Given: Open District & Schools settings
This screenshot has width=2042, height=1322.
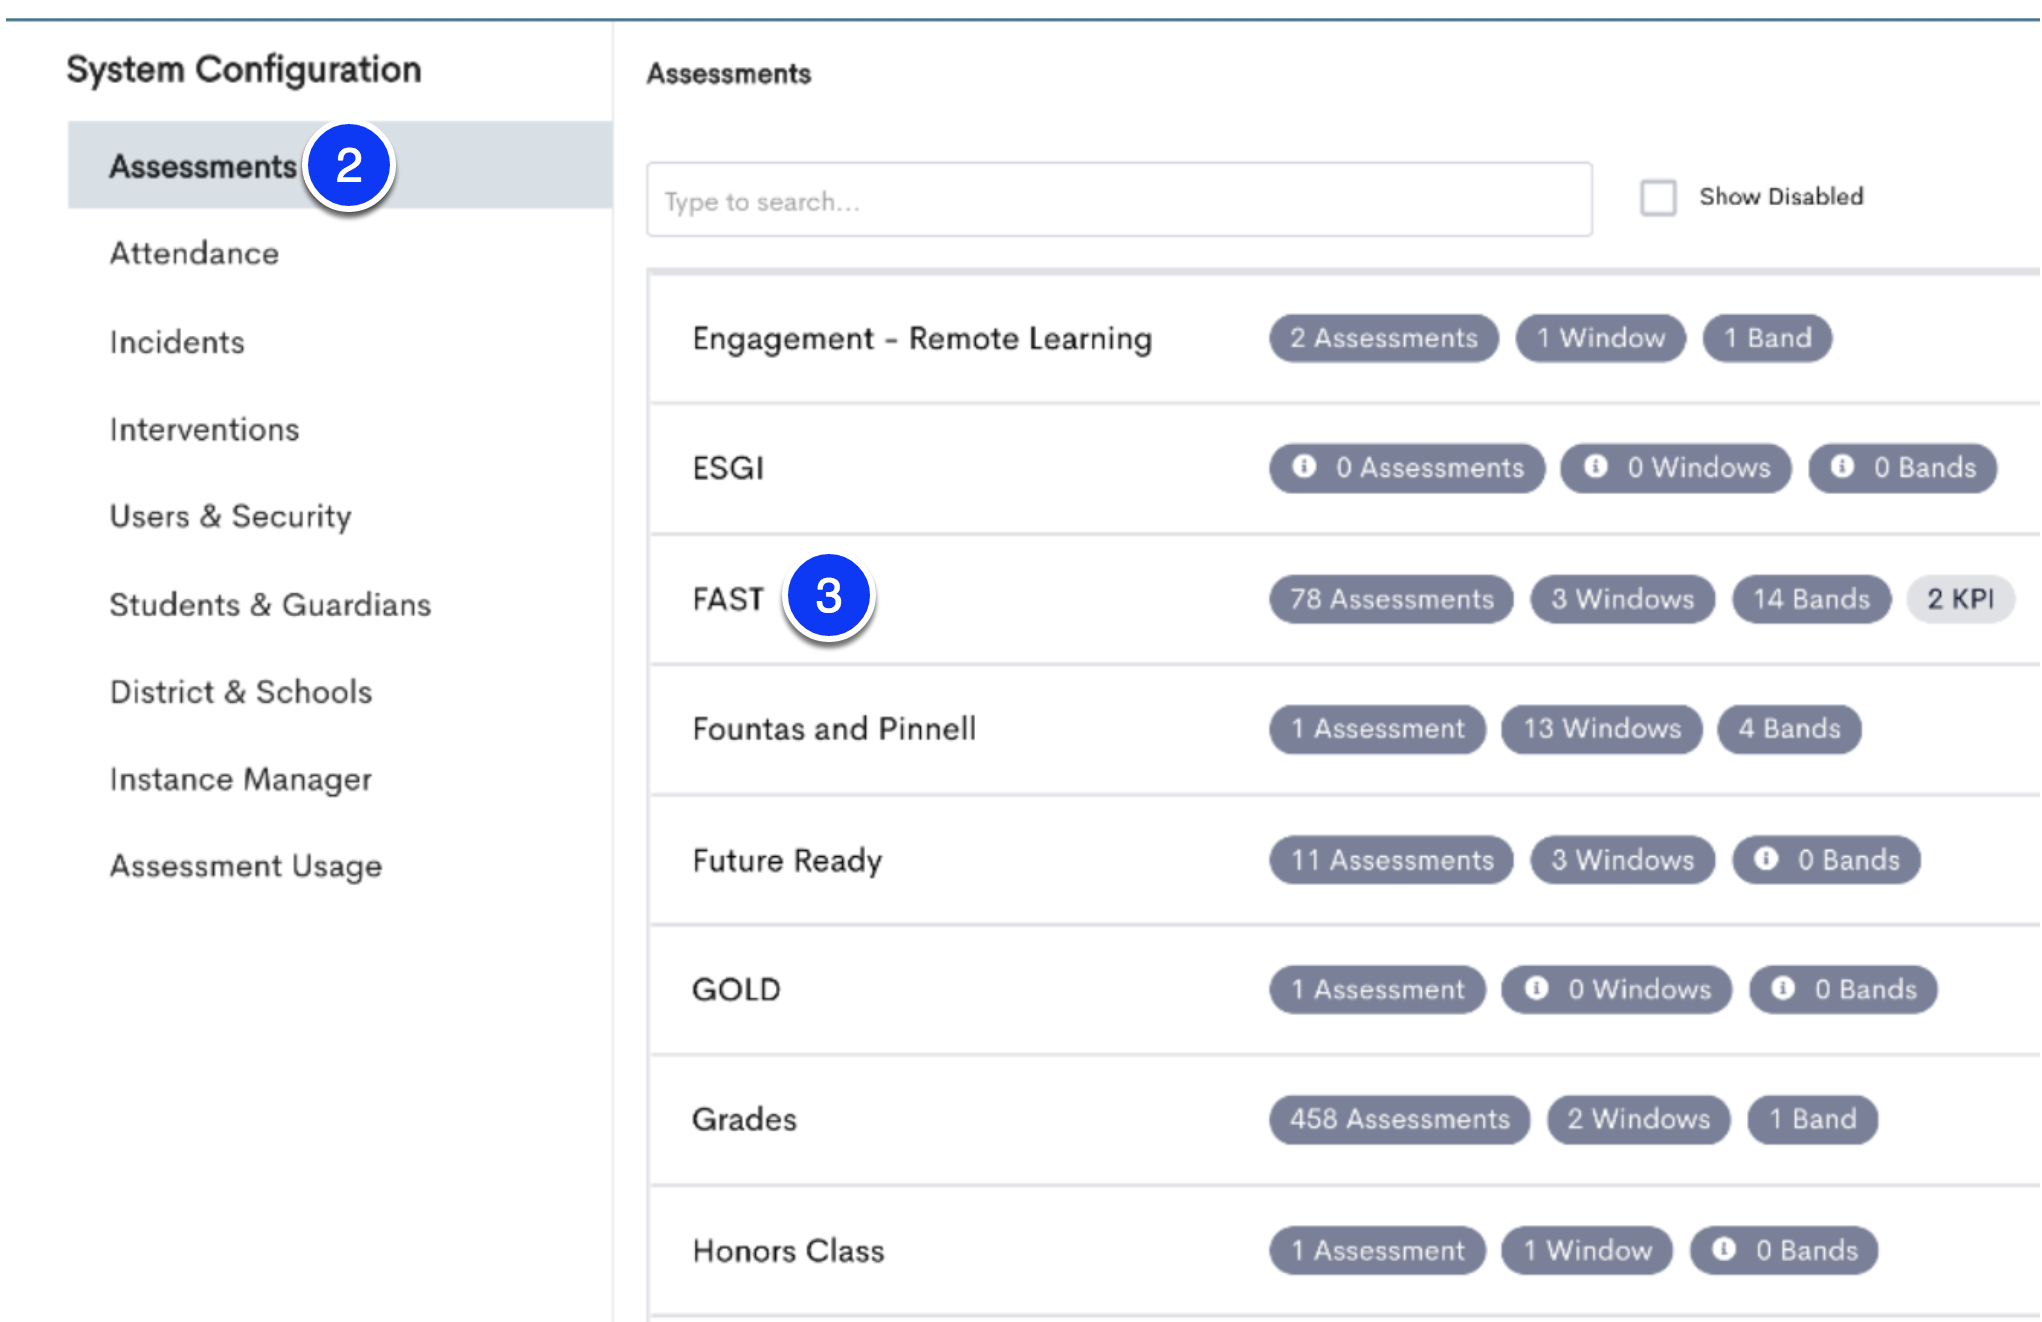Looking at the screenshot, I should coord(241,691).
